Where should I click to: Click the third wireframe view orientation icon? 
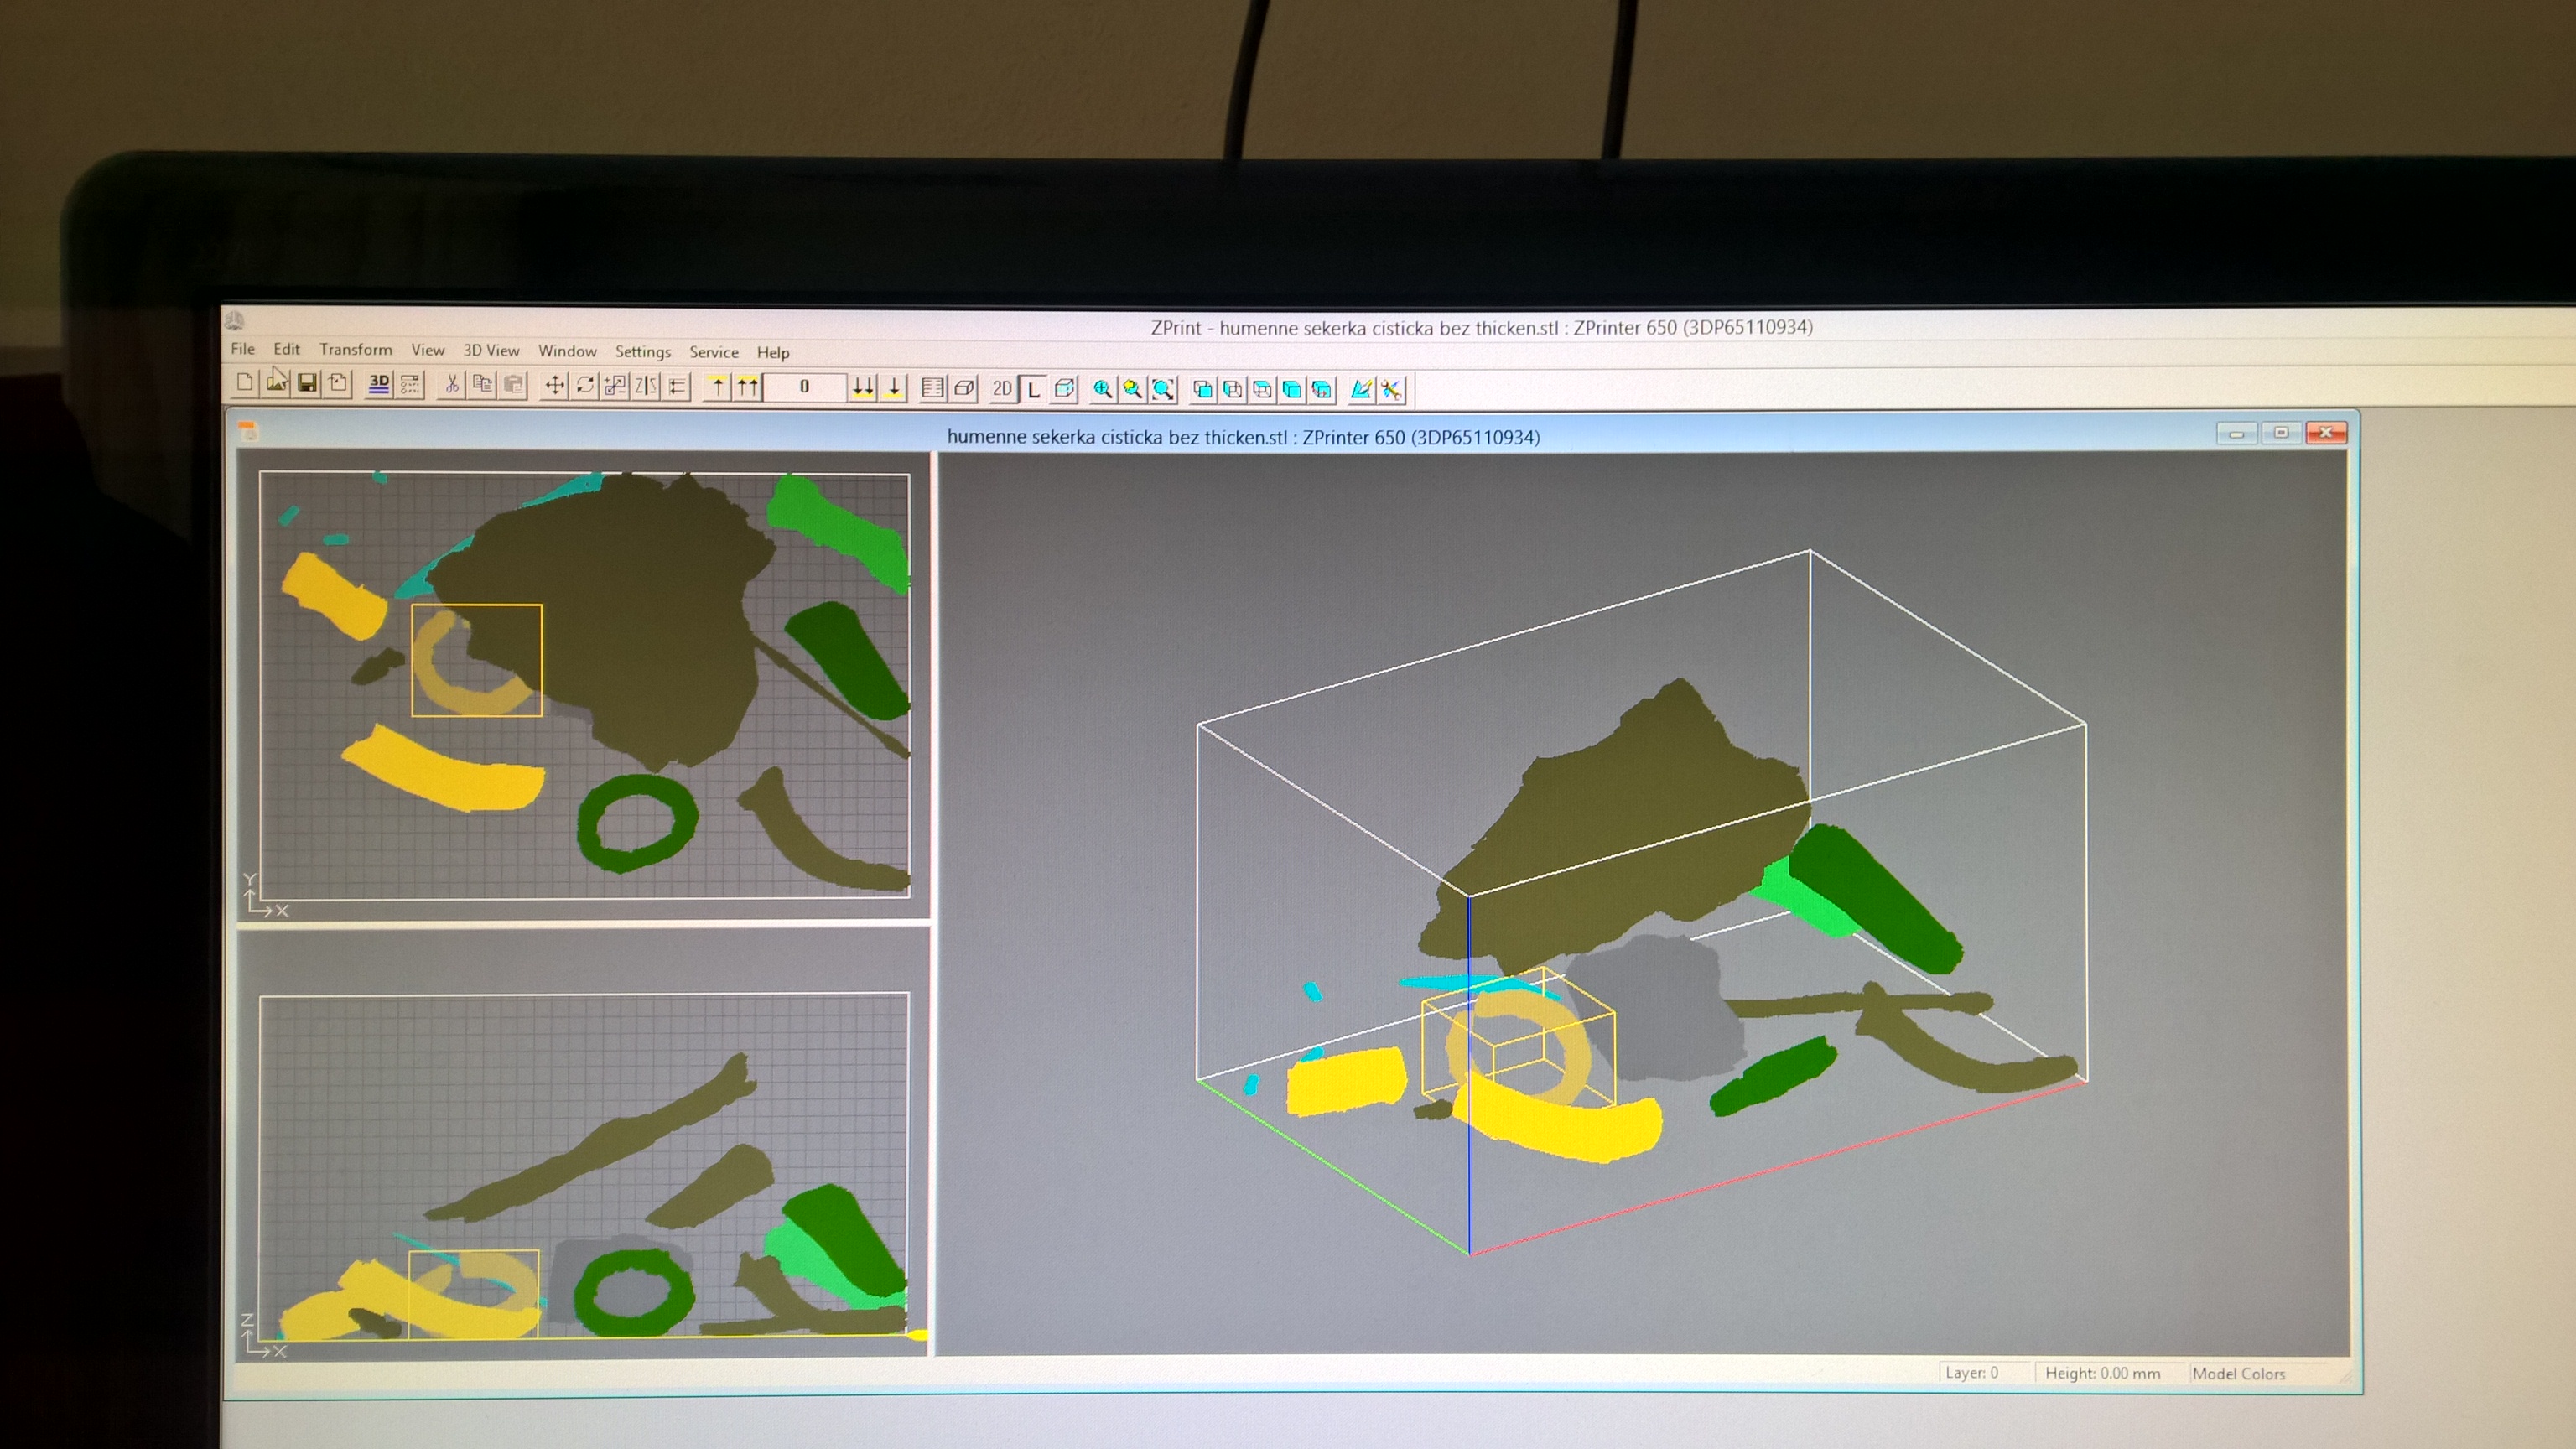[x=1263, y=390]
